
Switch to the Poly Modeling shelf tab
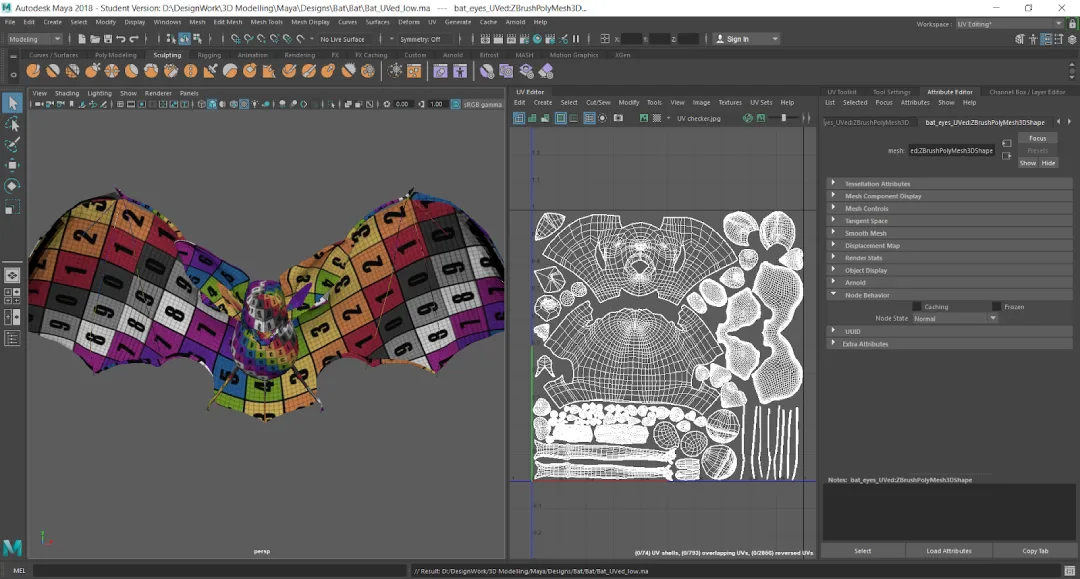[x=116, y=55]
